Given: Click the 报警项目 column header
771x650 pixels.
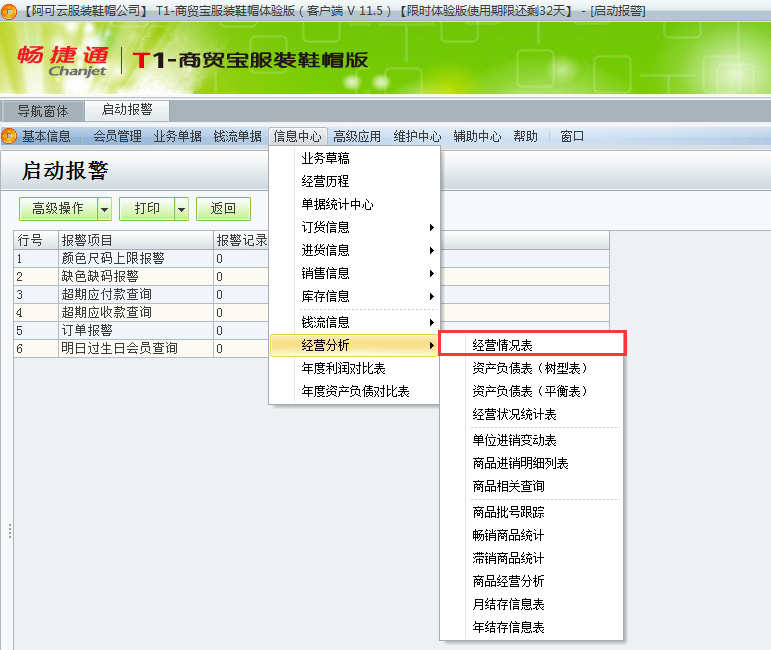Looking at the screenshot, I should (x=136, y=240).
